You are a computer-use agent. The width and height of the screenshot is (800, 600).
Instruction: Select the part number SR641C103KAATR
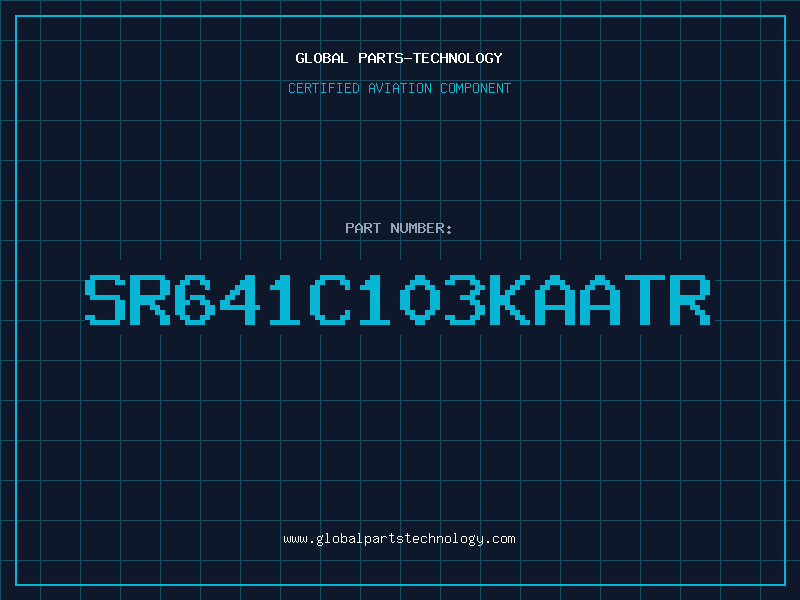[x=397, y=300]
